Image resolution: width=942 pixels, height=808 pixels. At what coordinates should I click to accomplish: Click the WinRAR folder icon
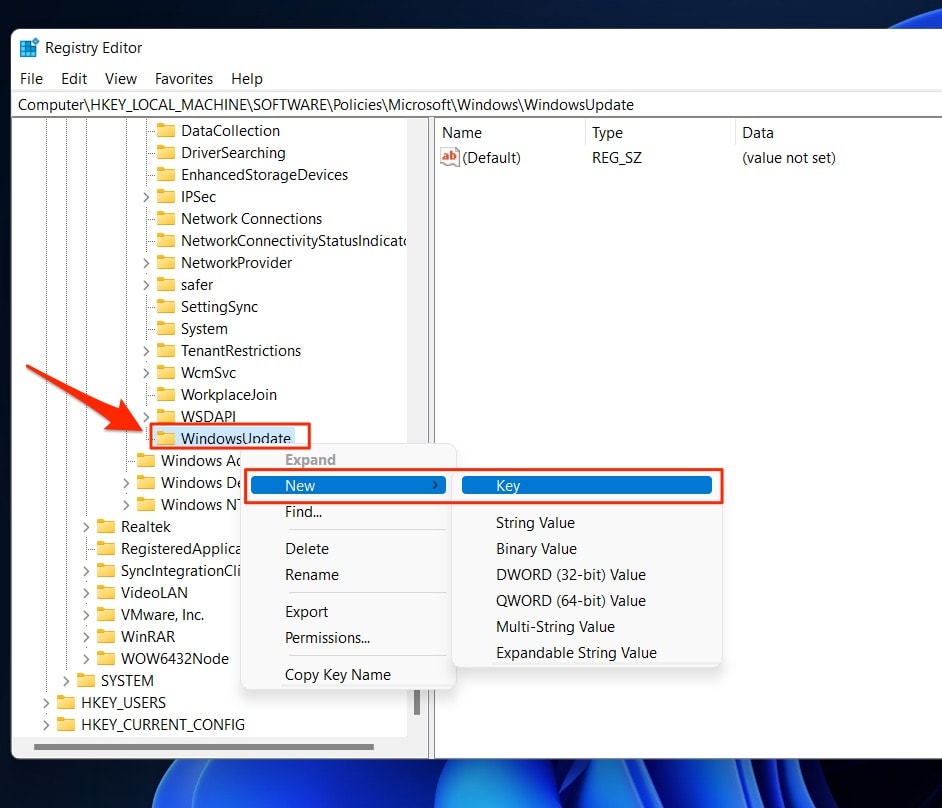[x=107, y=636]
